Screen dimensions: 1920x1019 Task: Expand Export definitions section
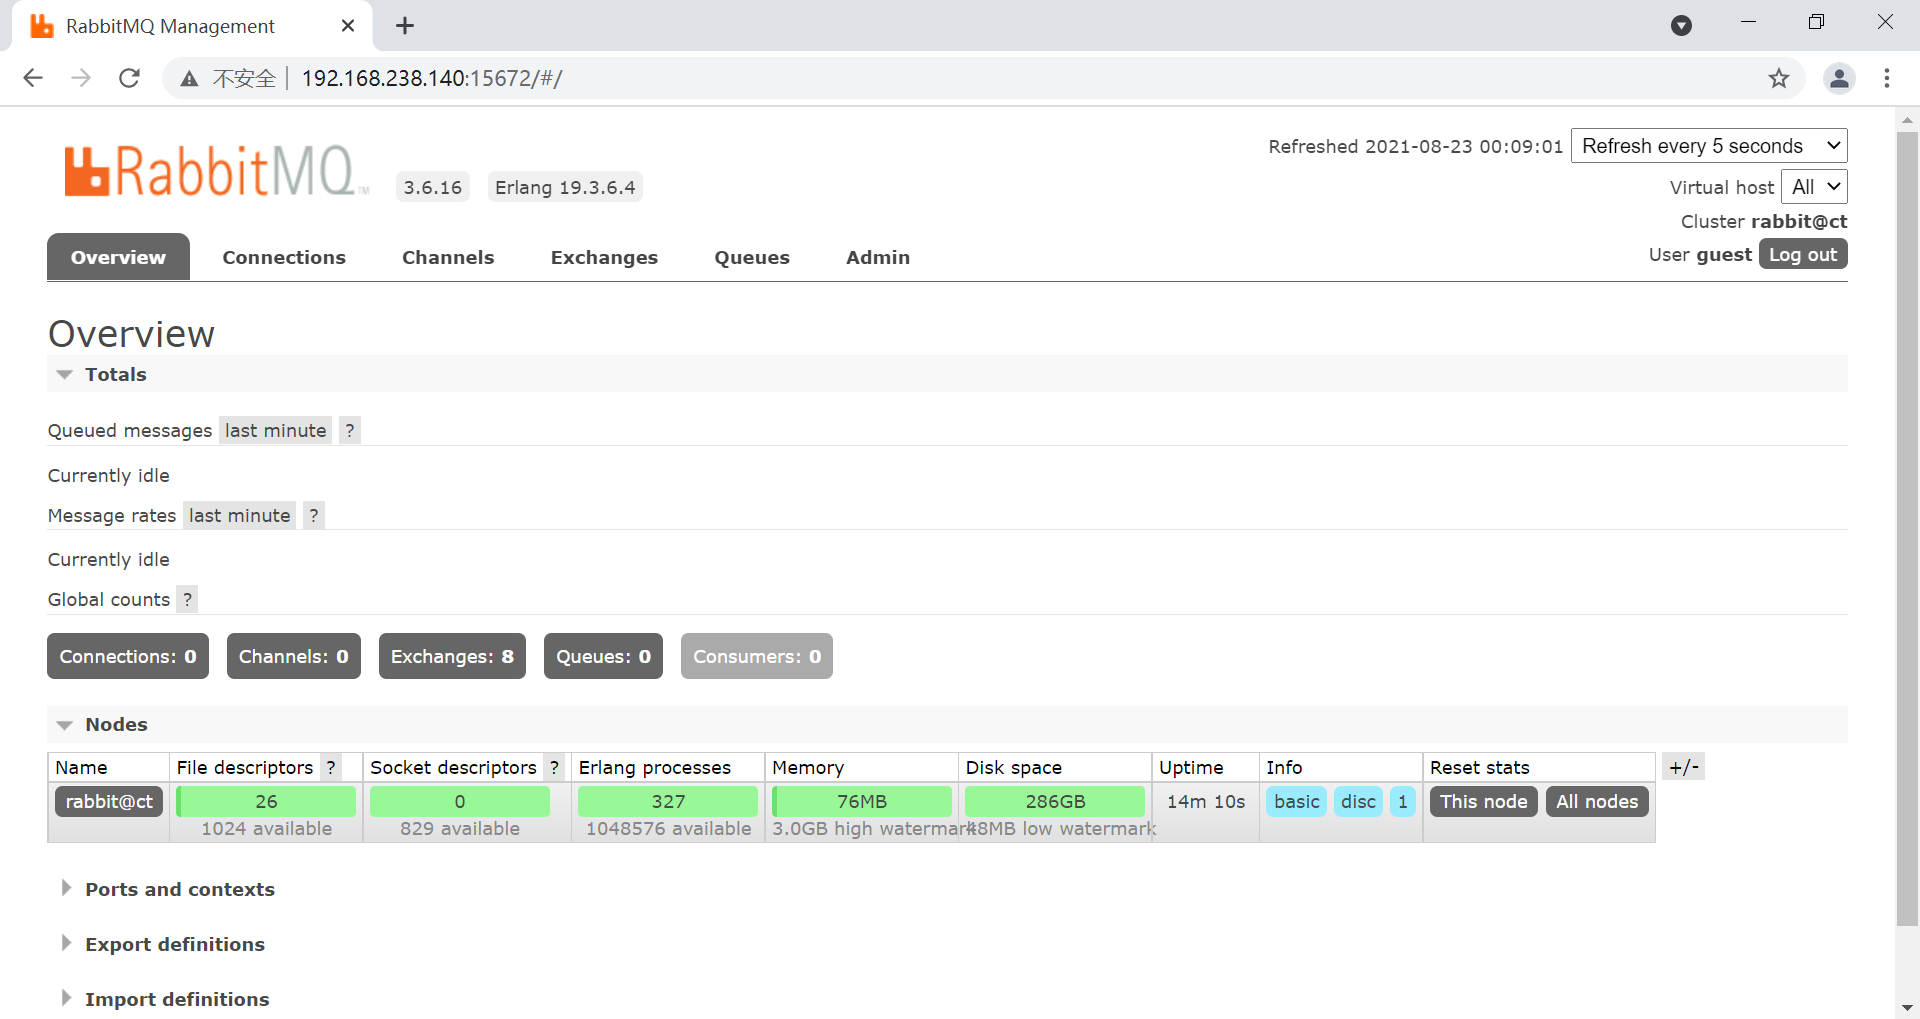tap(162, 944)
